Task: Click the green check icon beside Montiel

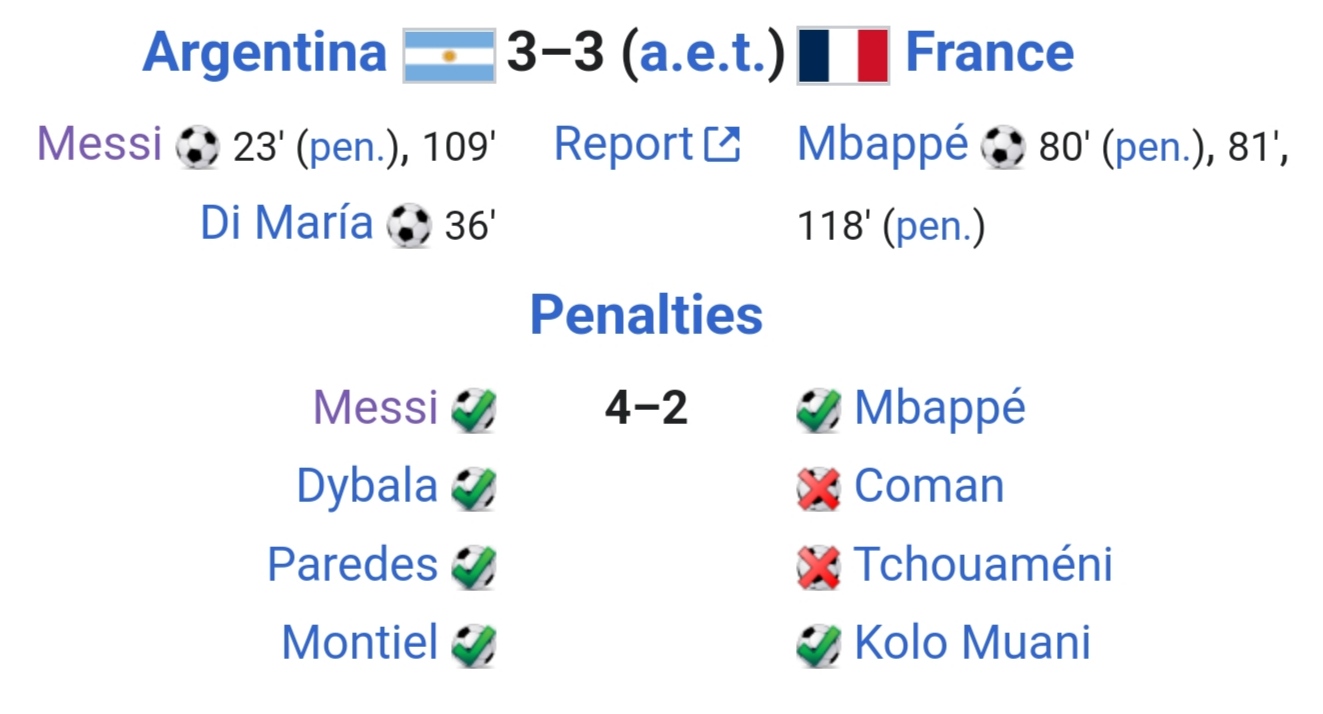Action: pos(473,644)
